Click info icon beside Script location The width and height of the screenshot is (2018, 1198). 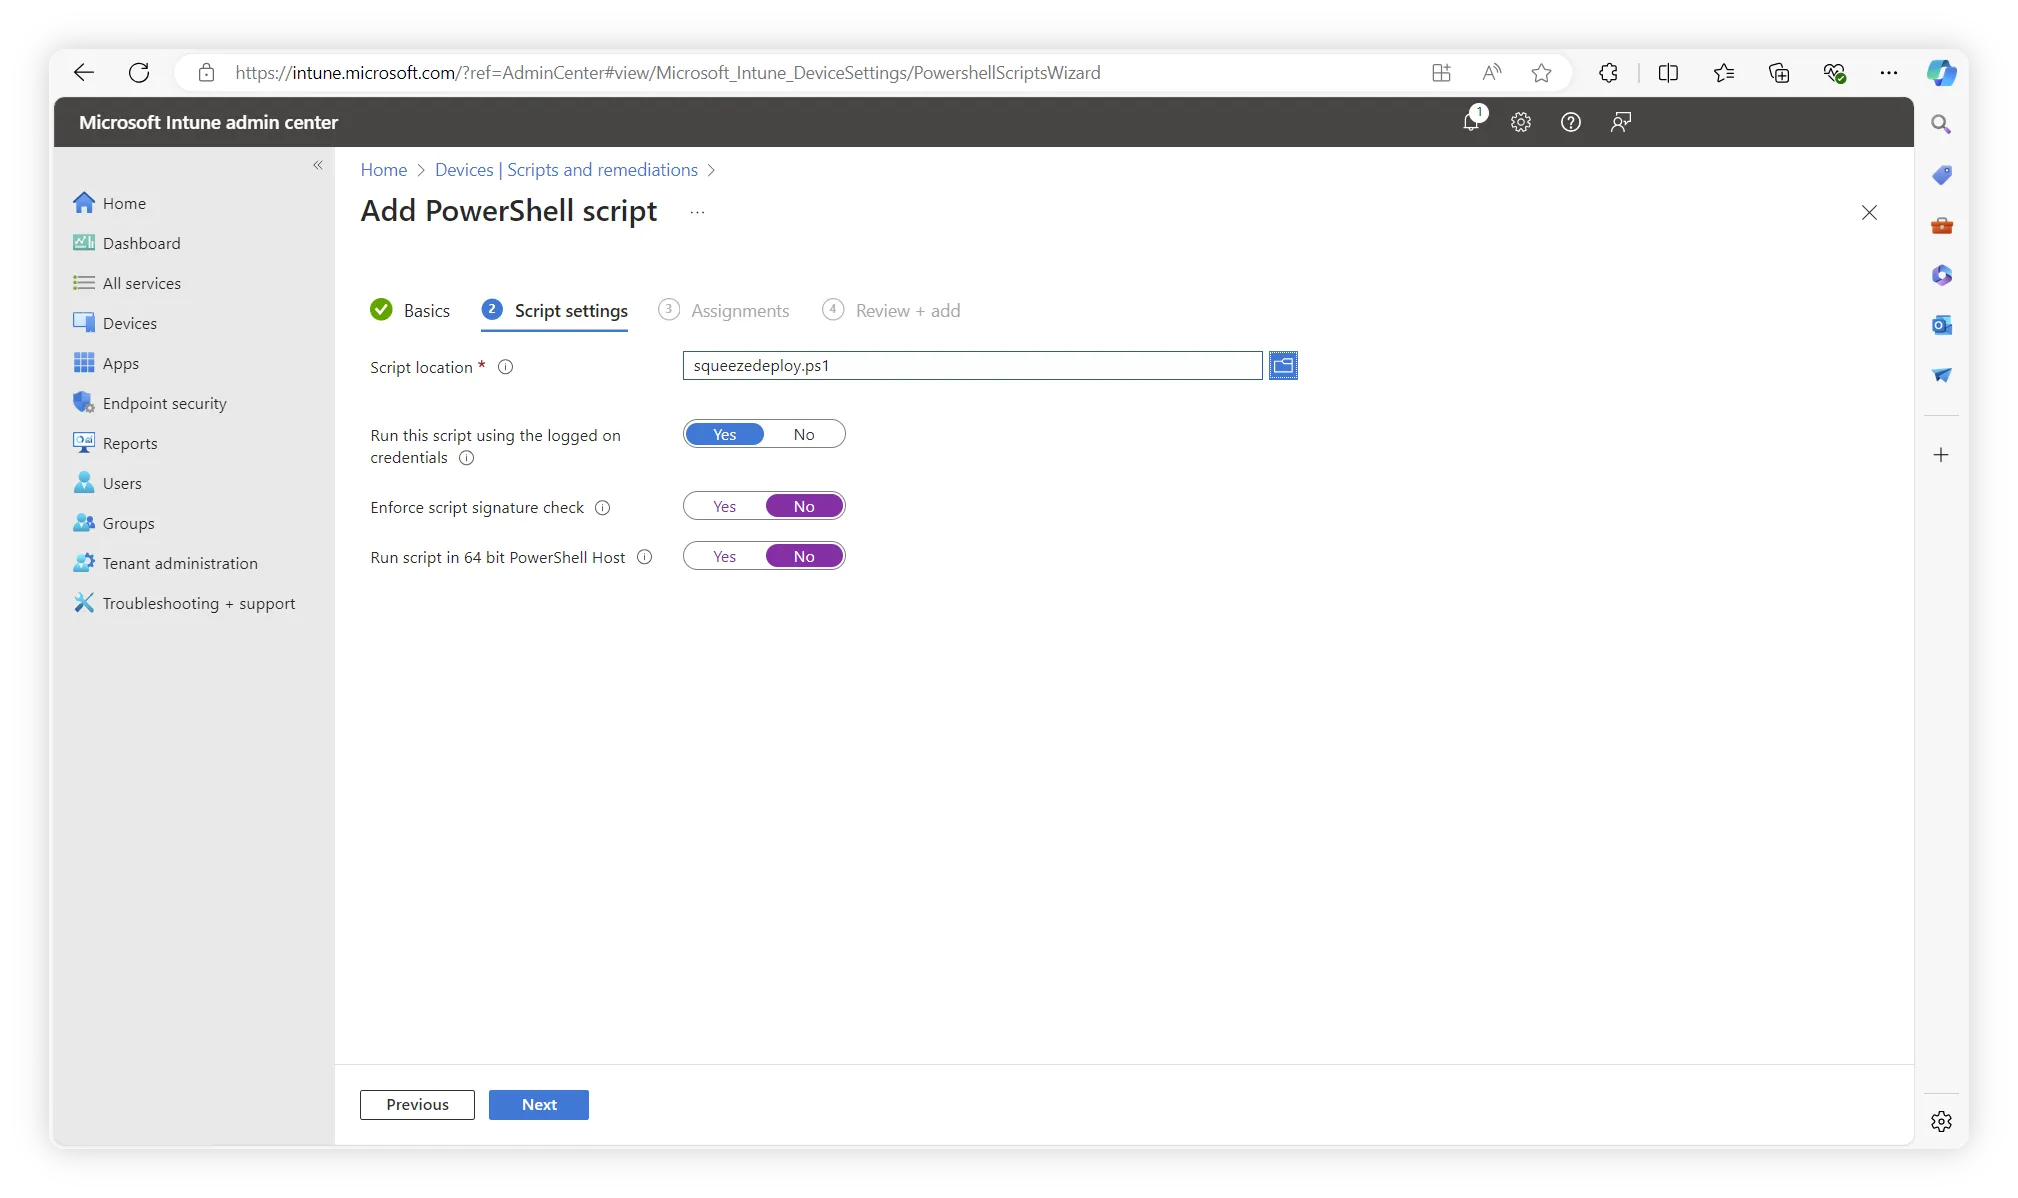pos(506,367)
